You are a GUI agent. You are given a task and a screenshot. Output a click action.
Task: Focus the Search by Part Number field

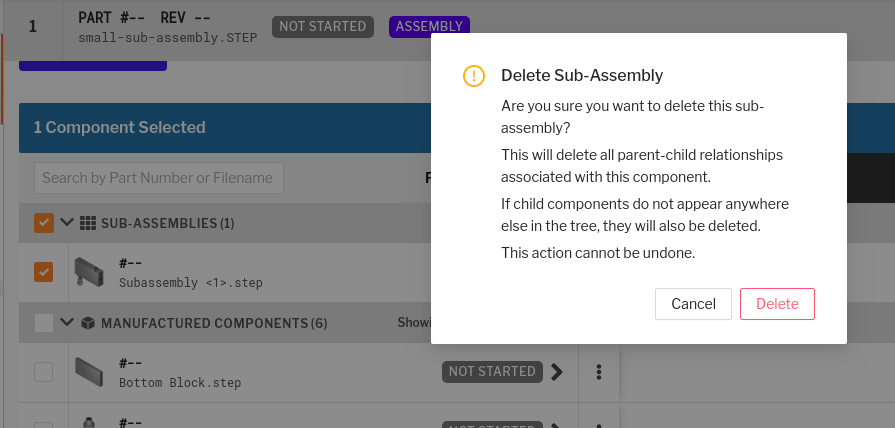point(159,178)
